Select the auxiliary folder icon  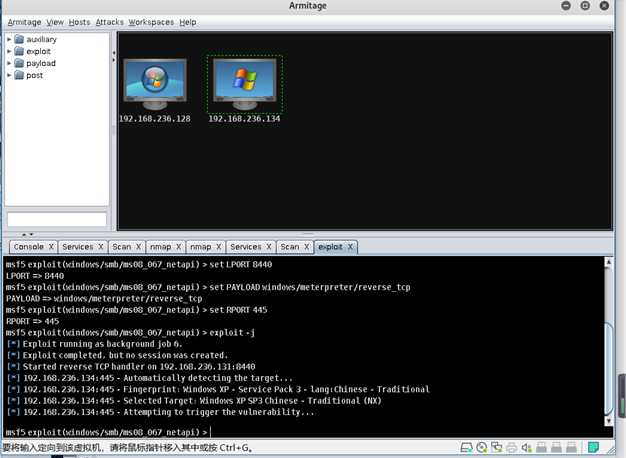pos(19,39)
